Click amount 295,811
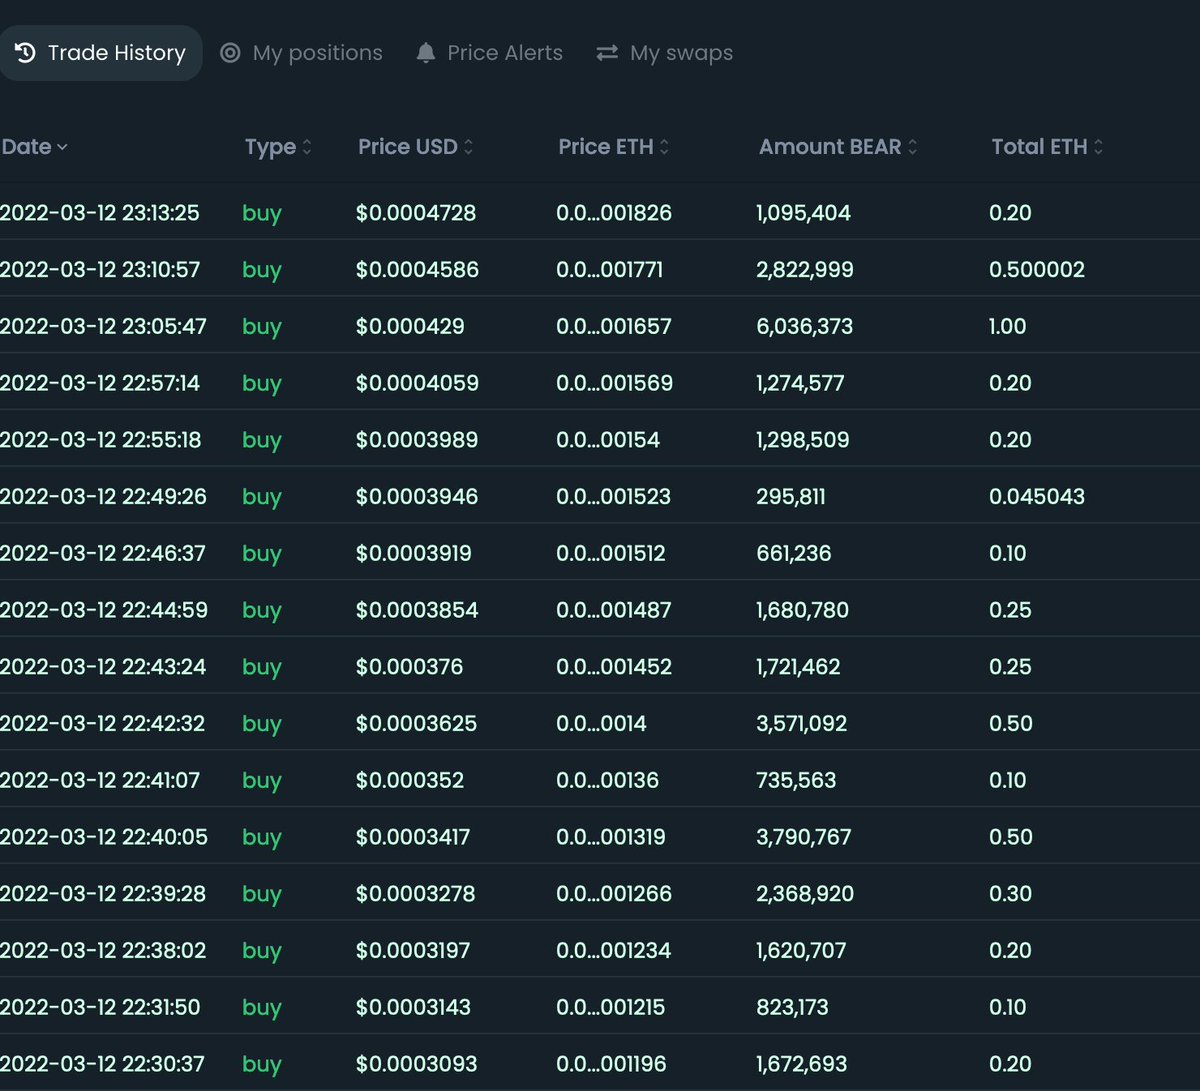1200x1091 pixels. coord(791,497)
